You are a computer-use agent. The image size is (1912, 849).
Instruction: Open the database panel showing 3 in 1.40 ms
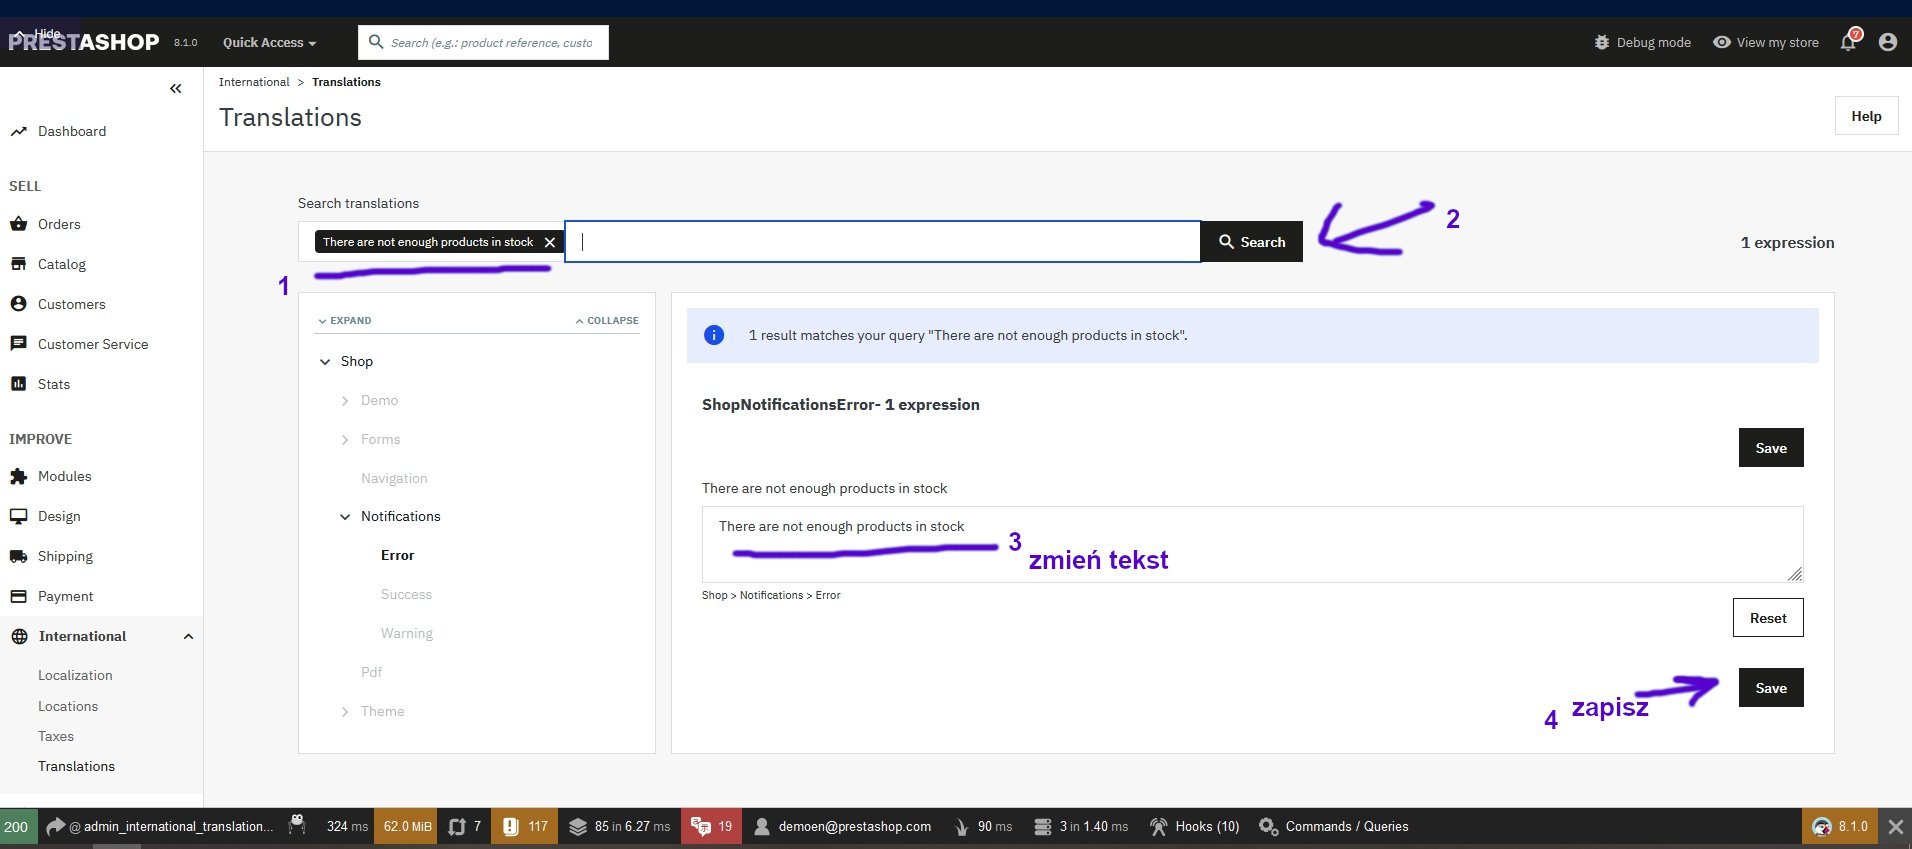1081,826
